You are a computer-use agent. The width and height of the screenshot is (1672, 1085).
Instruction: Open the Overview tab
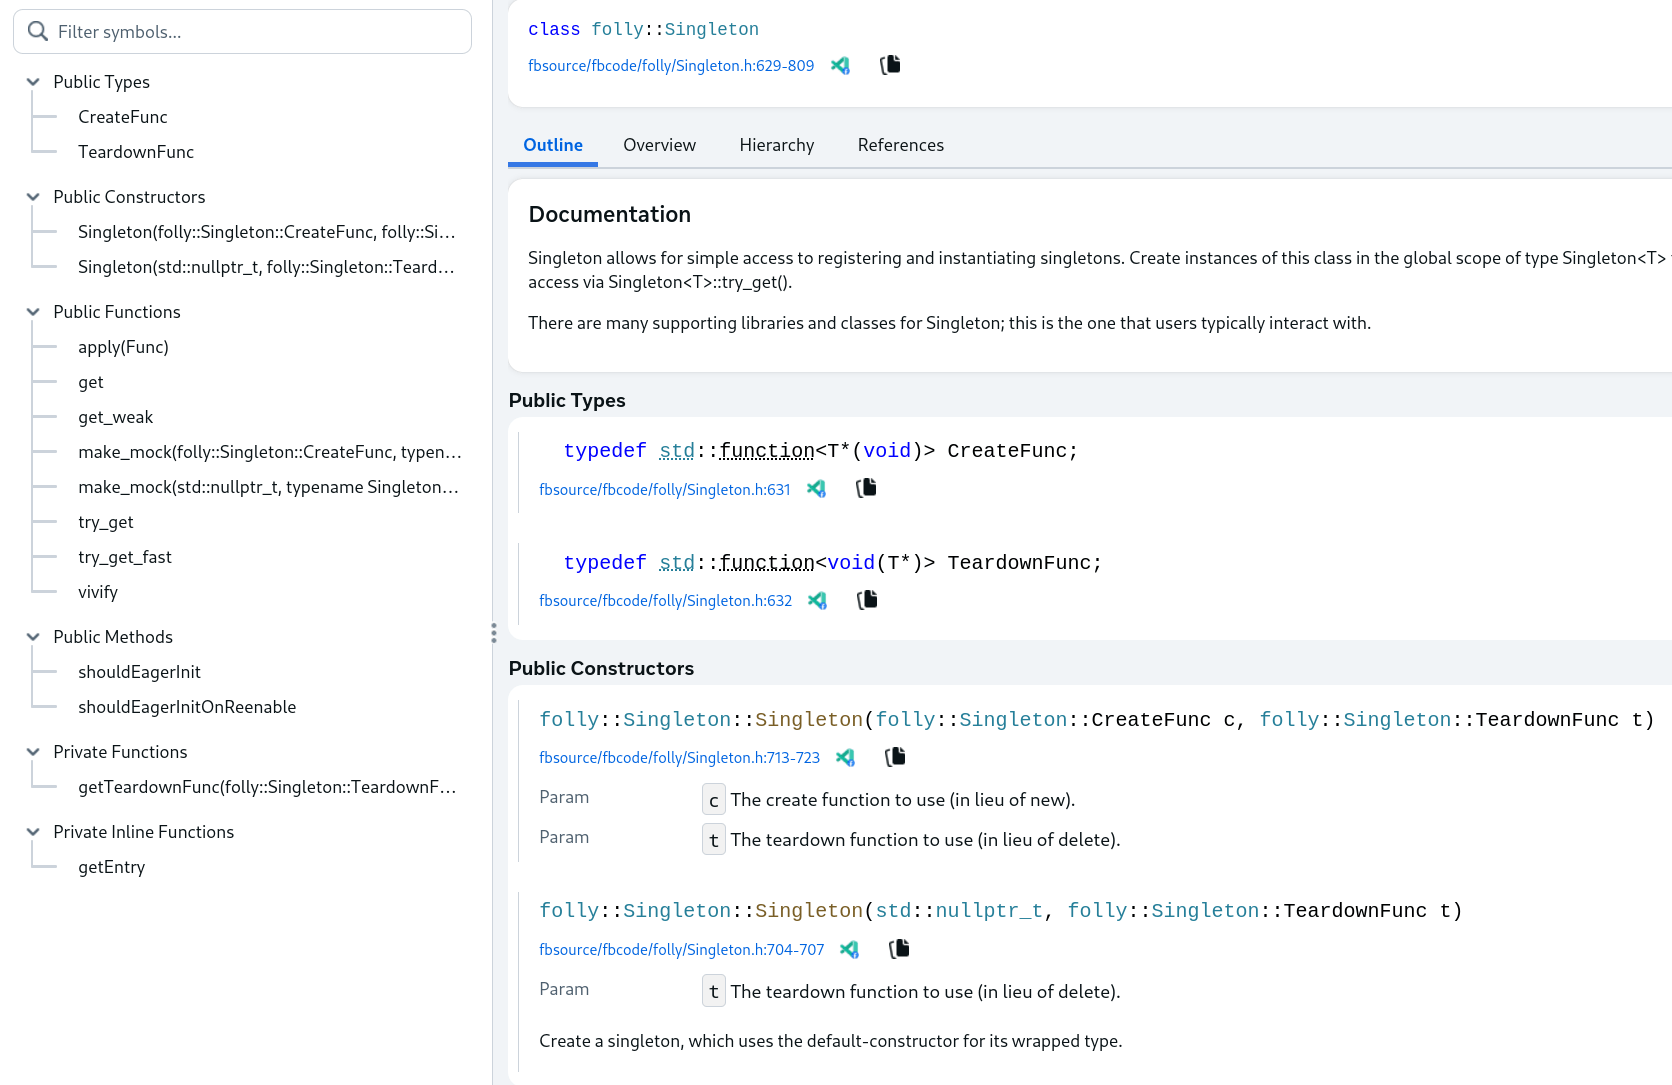click(659, 144)
